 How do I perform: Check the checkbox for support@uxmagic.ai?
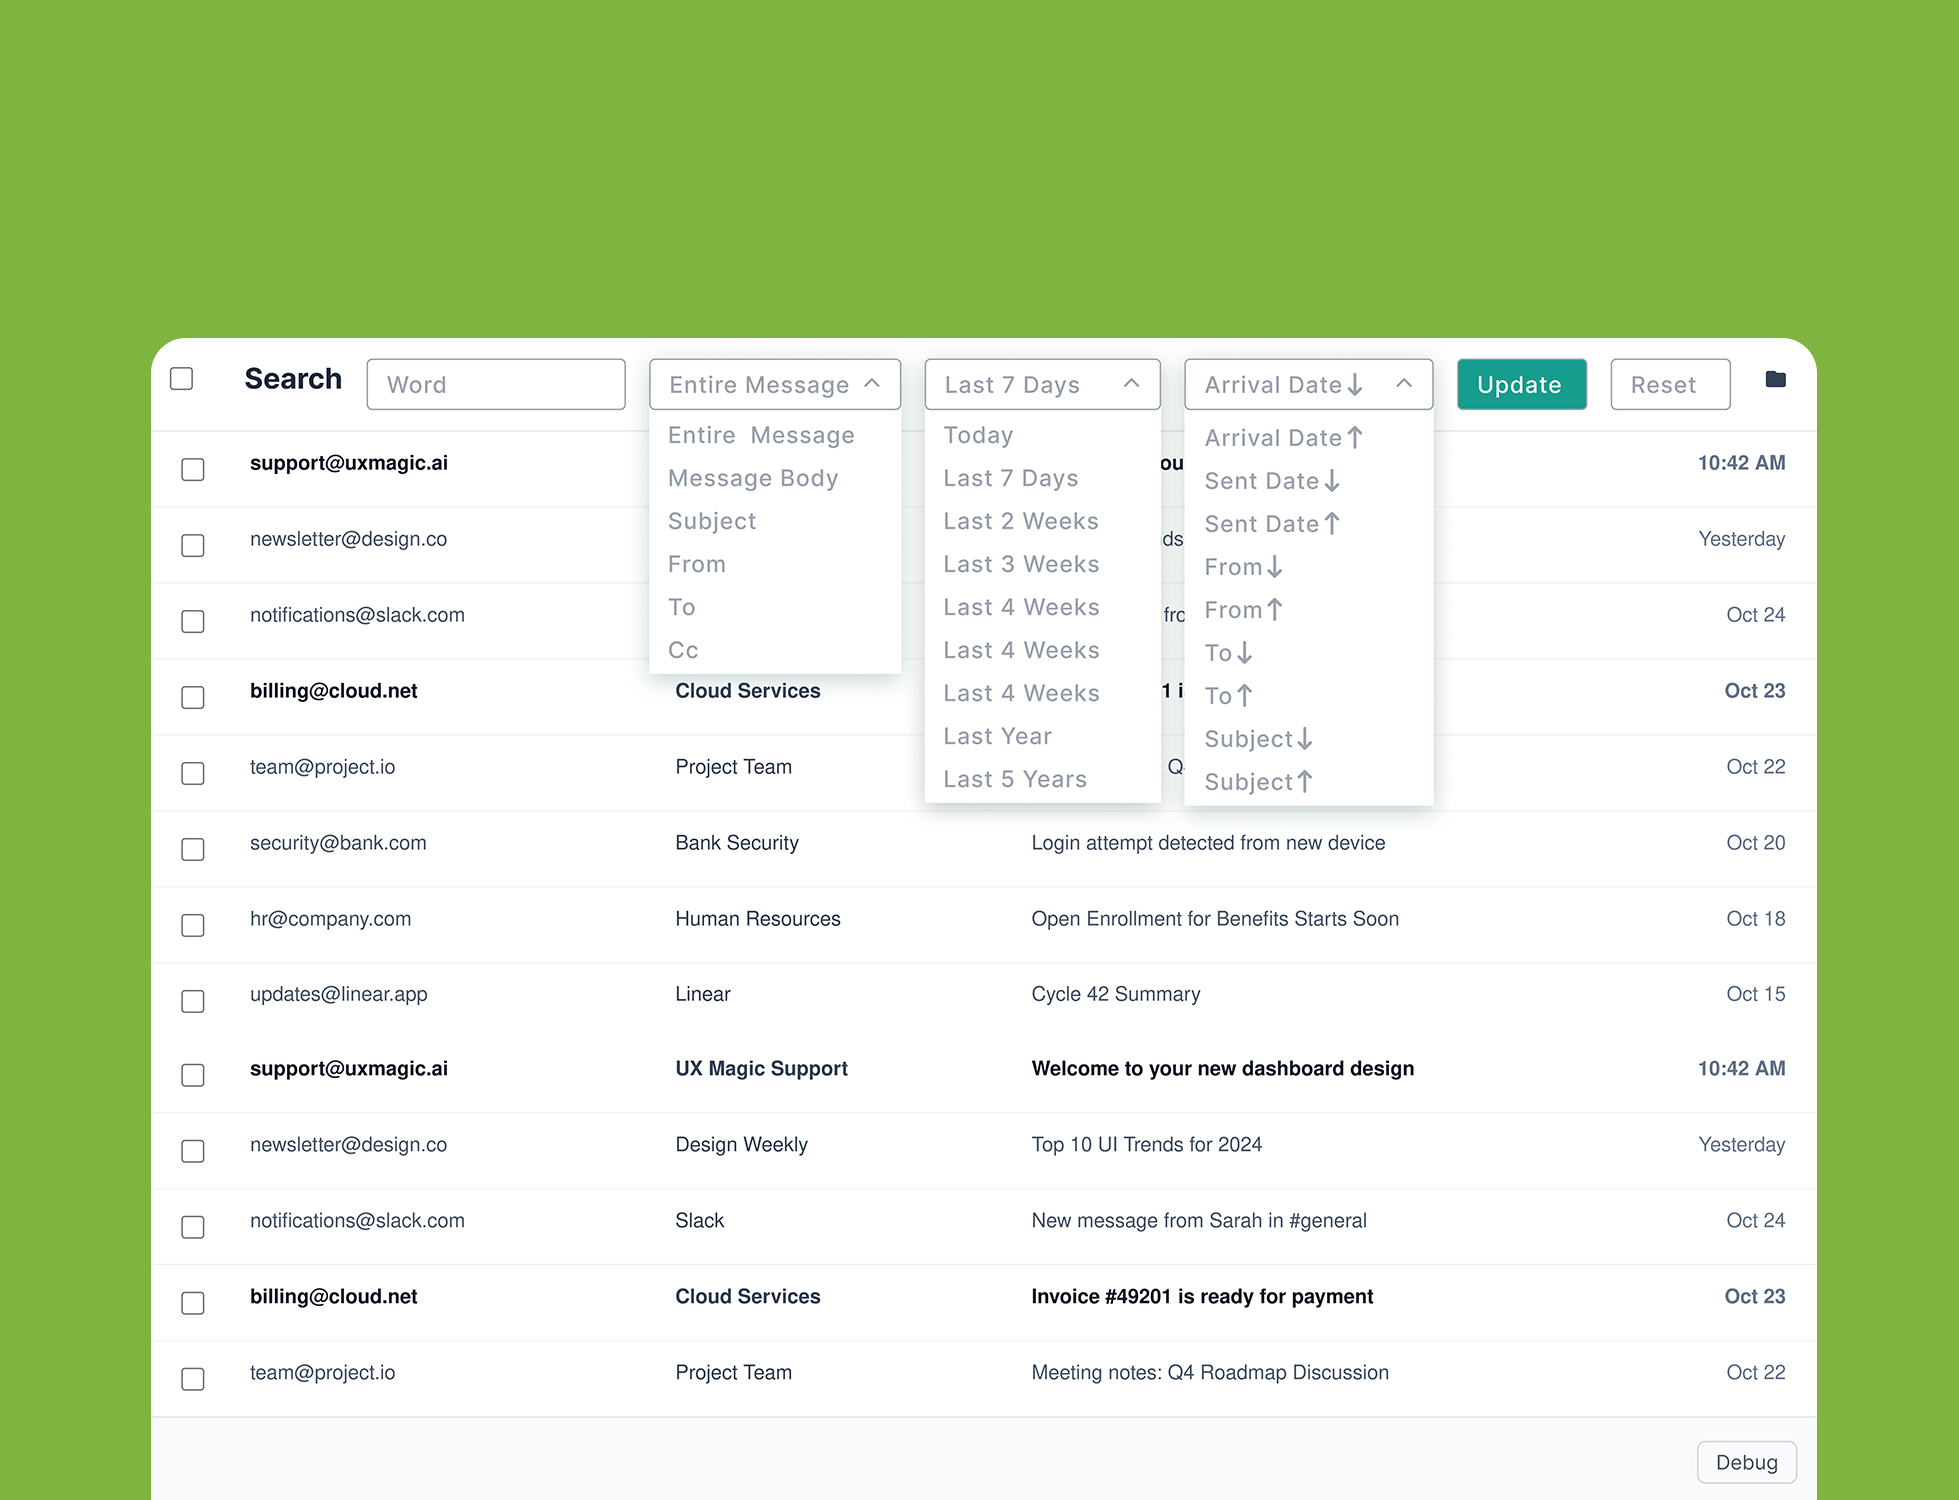pos(193,469)
